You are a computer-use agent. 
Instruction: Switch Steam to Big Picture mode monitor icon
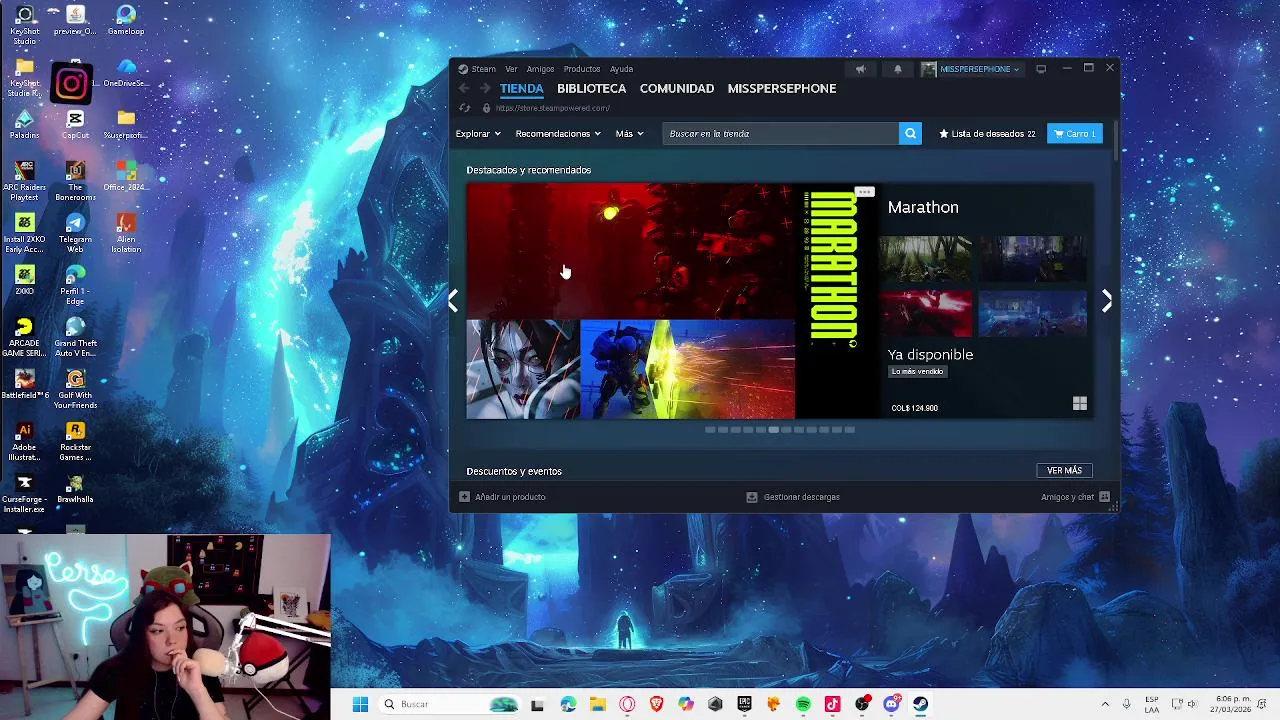[x=1041, y=69]
